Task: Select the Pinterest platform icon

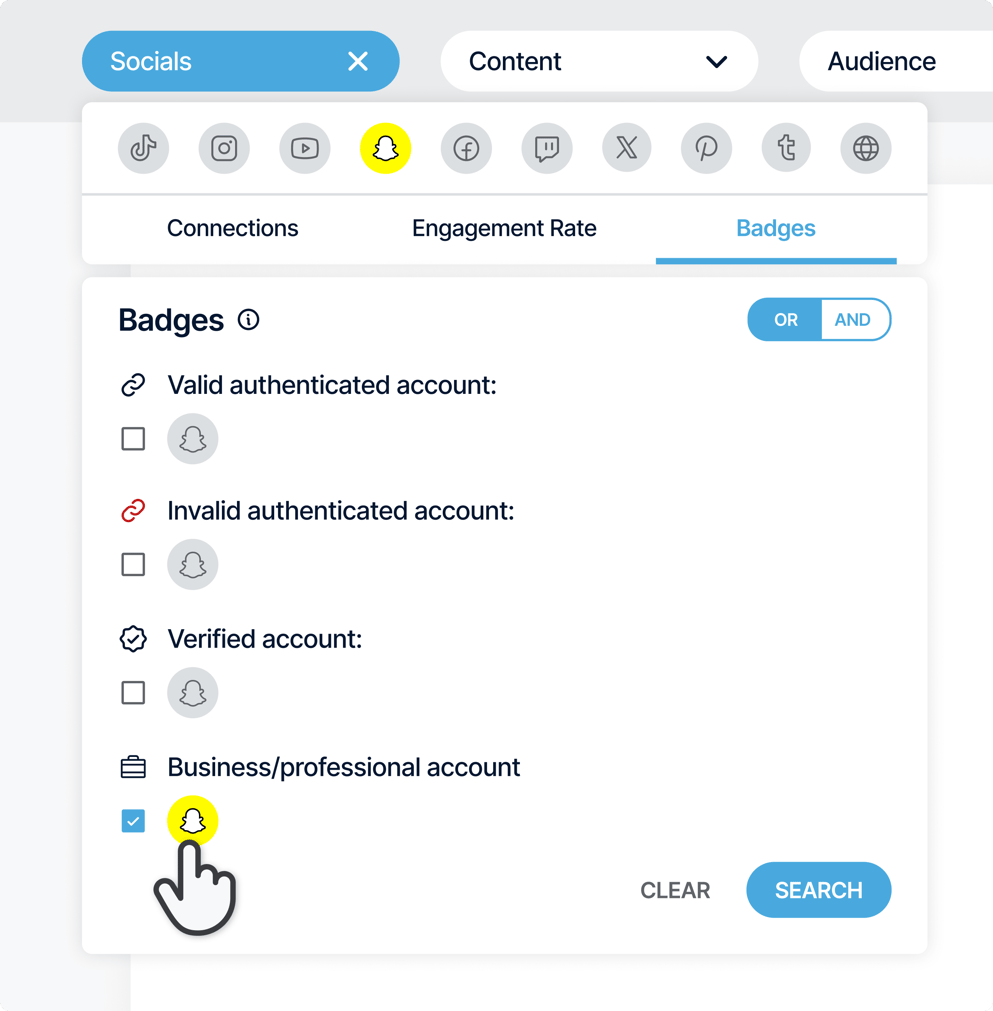Action: pos(706,148)
